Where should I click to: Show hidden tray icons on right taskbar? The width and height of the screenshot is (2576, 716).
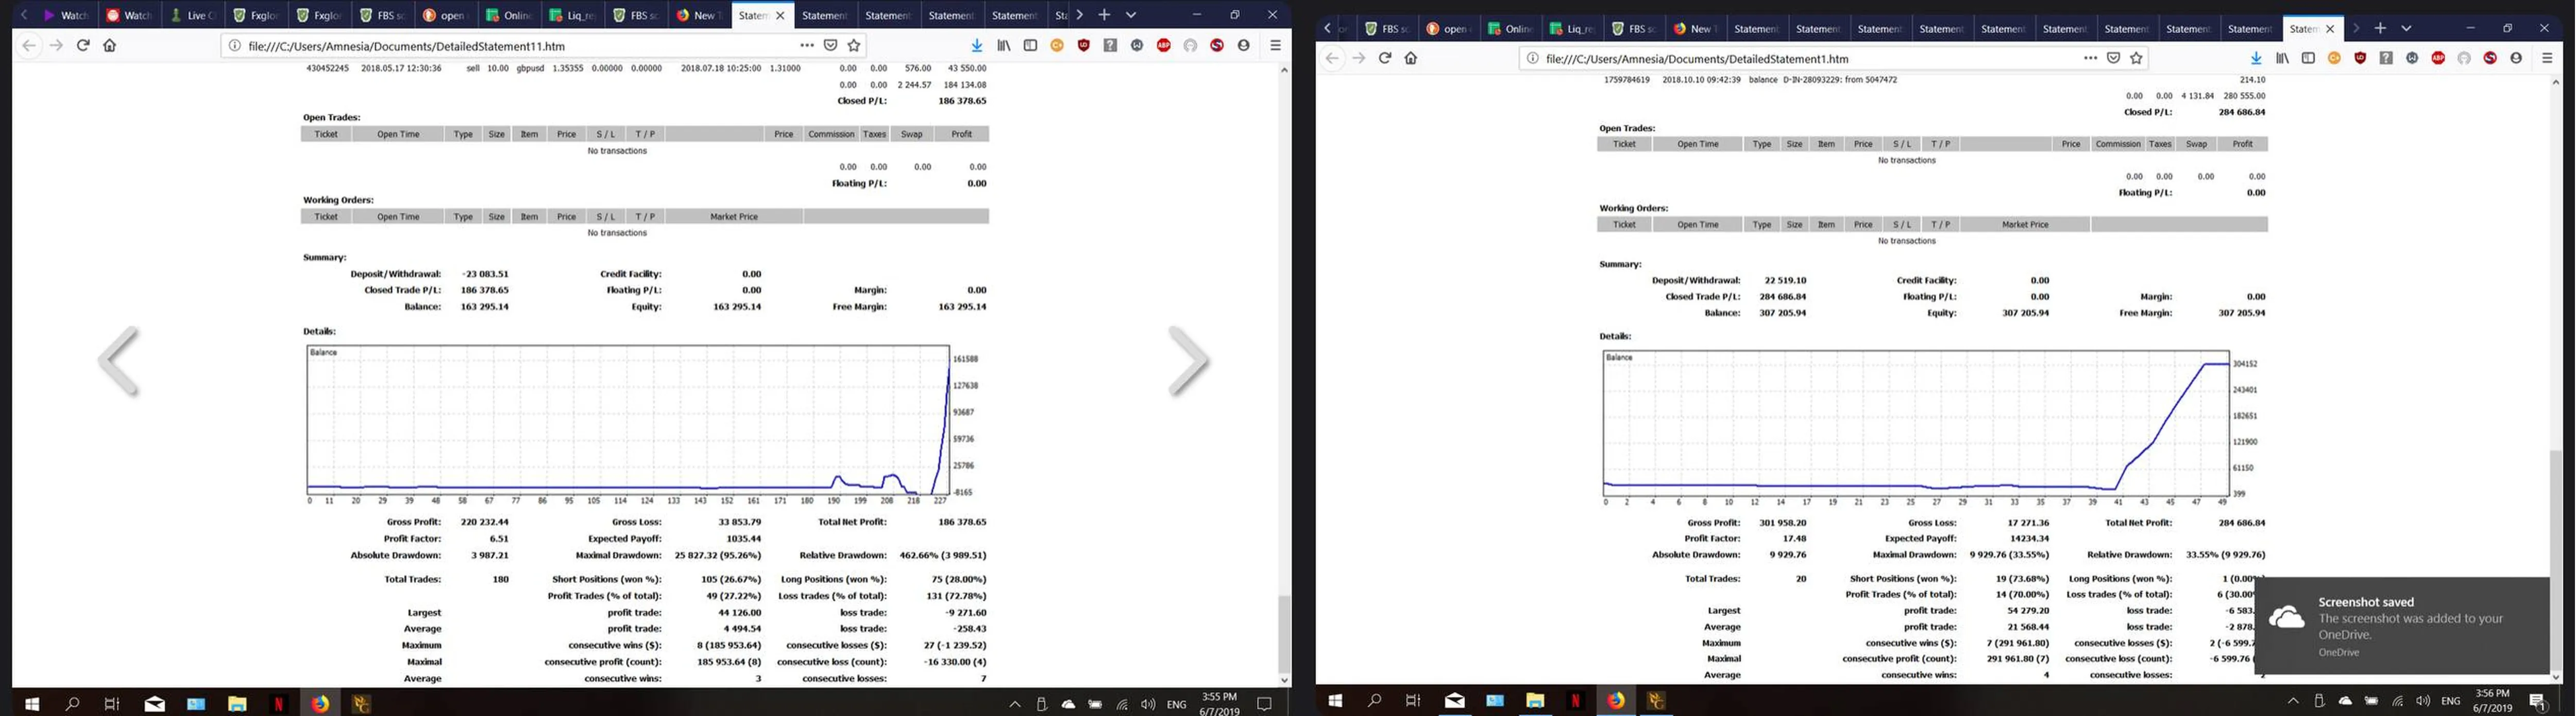[x=2293, y=701]
